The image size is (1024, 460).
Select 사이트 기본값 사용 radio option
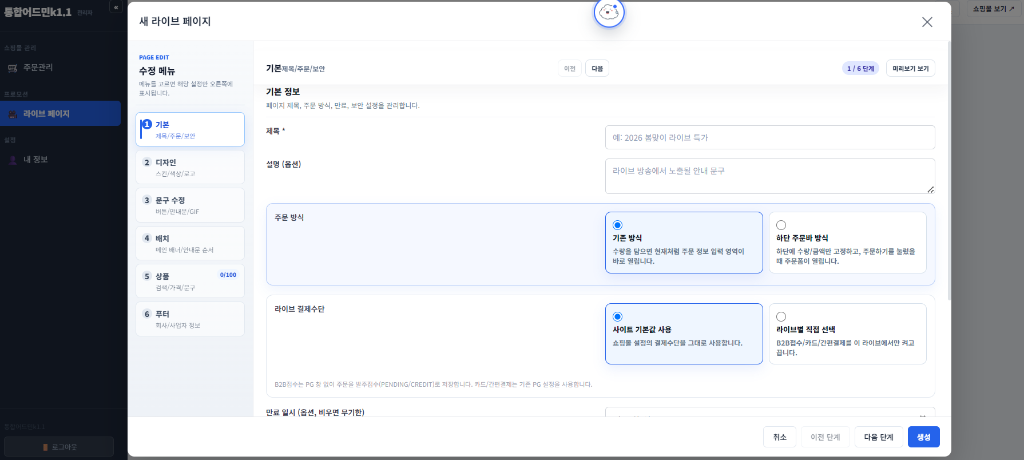point(618,316)
